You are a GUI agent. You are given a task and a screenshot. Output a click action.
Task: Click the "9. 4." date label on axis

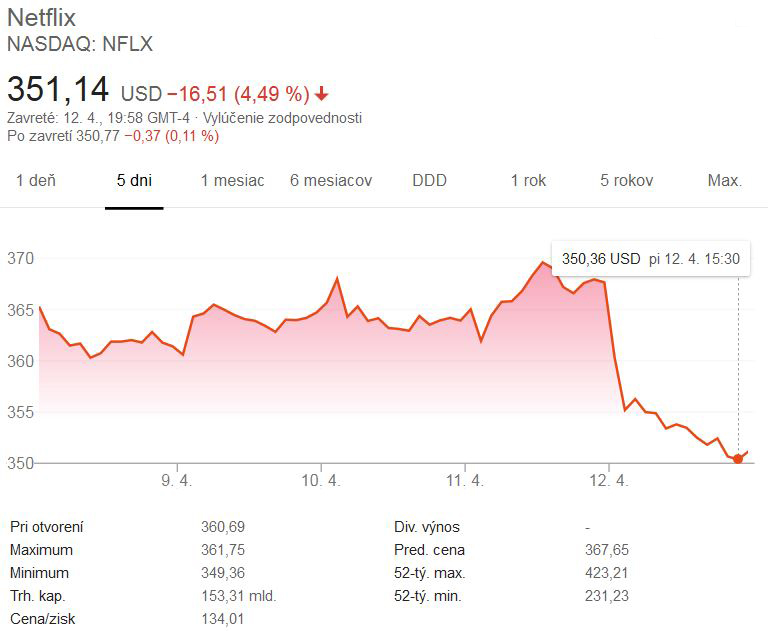176,481
